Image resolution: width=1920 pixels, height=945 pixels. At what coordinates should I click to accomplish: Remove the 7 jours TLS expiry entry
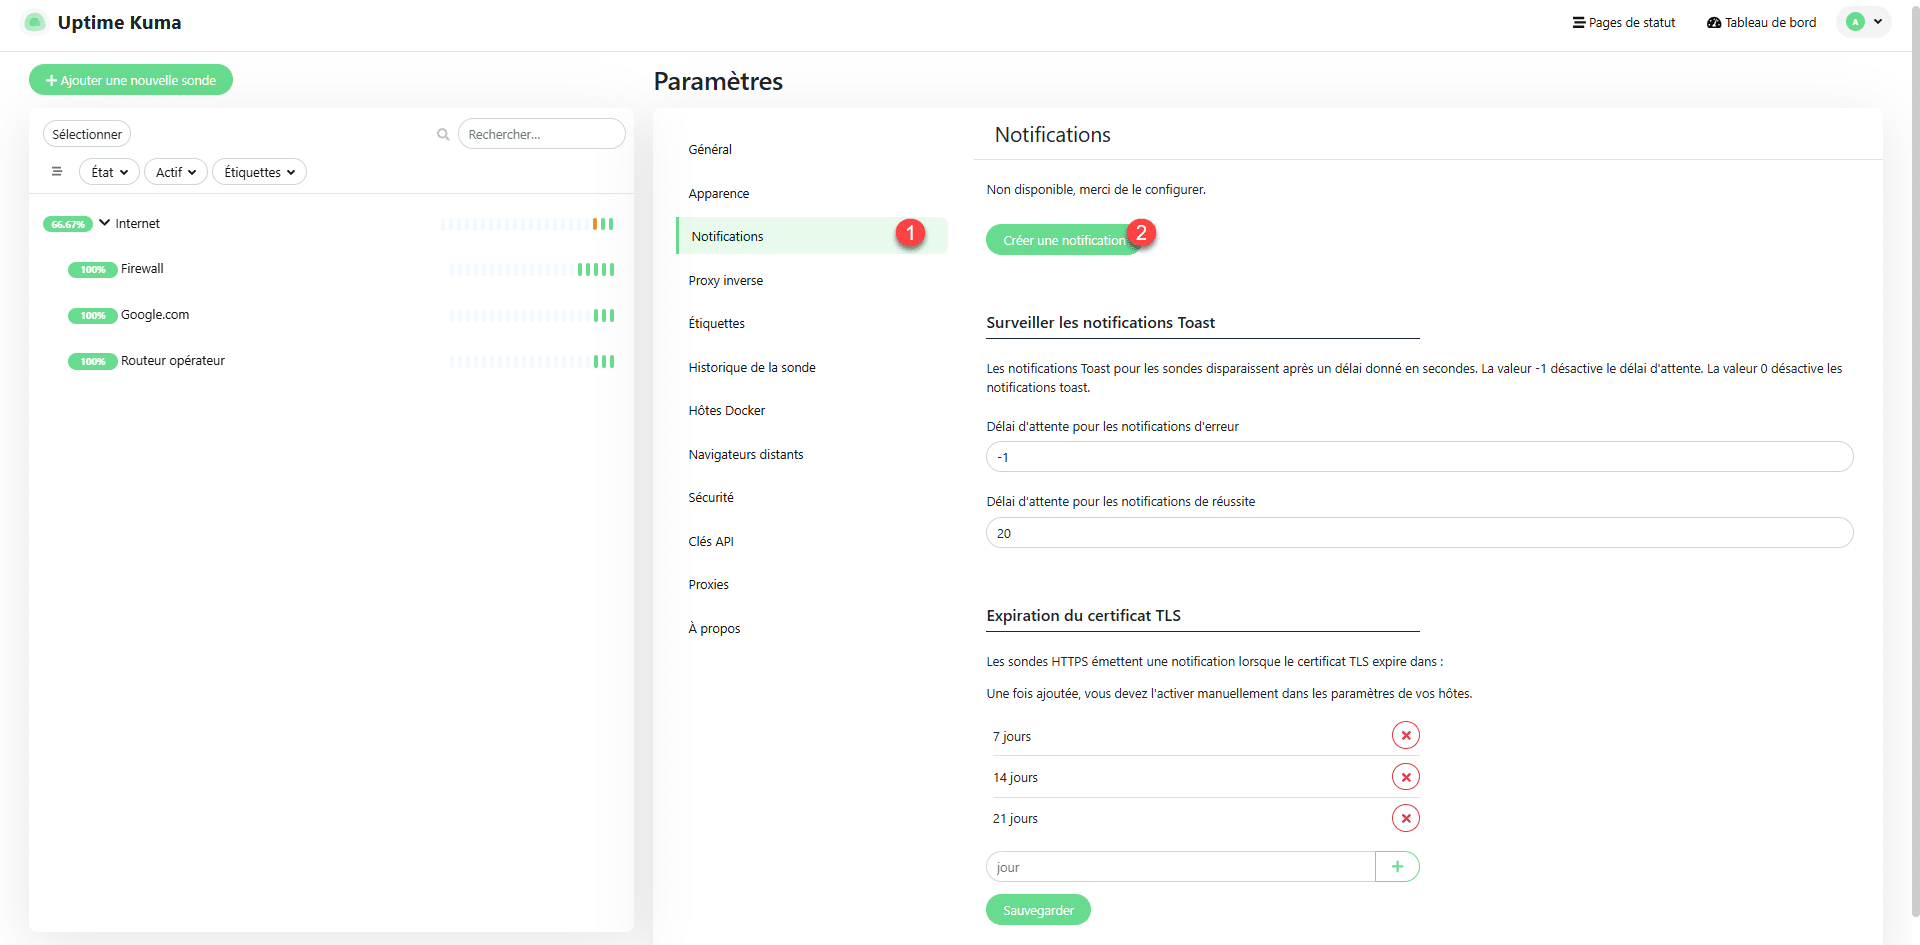(x=1405, y=736)
